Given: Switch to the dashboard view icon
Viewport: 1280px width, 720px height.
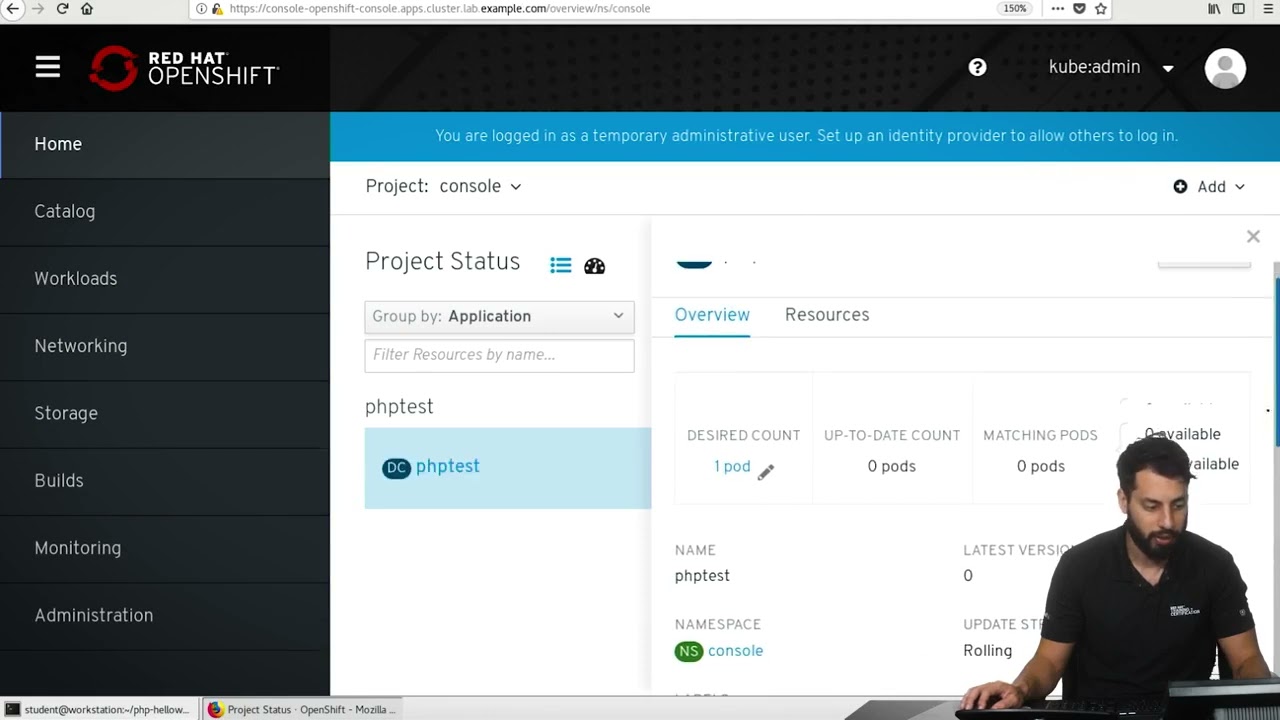Looking at the screenshot, I should (x=595, y=265).
